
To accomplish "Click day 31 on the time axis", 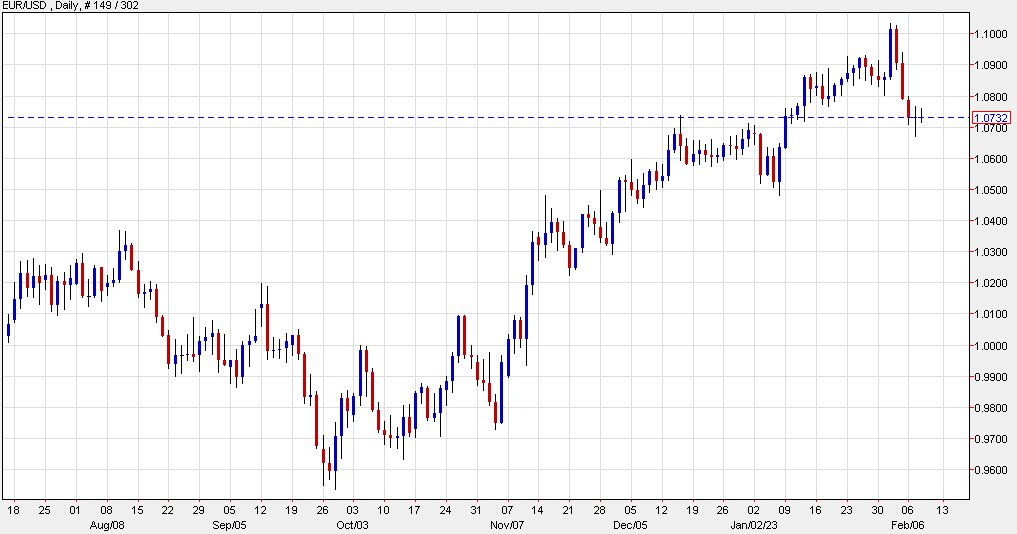I will pos(477,508).
